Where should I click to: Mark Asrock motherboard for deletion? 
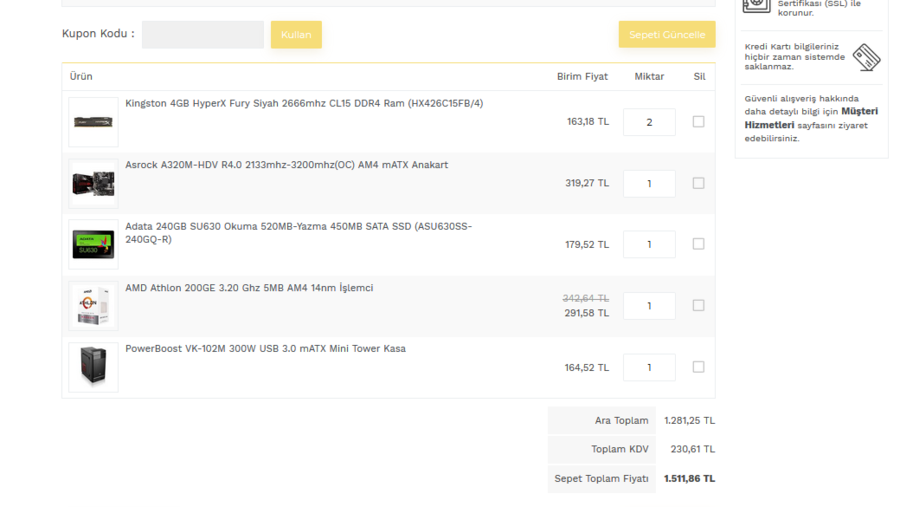pos(698,183)
